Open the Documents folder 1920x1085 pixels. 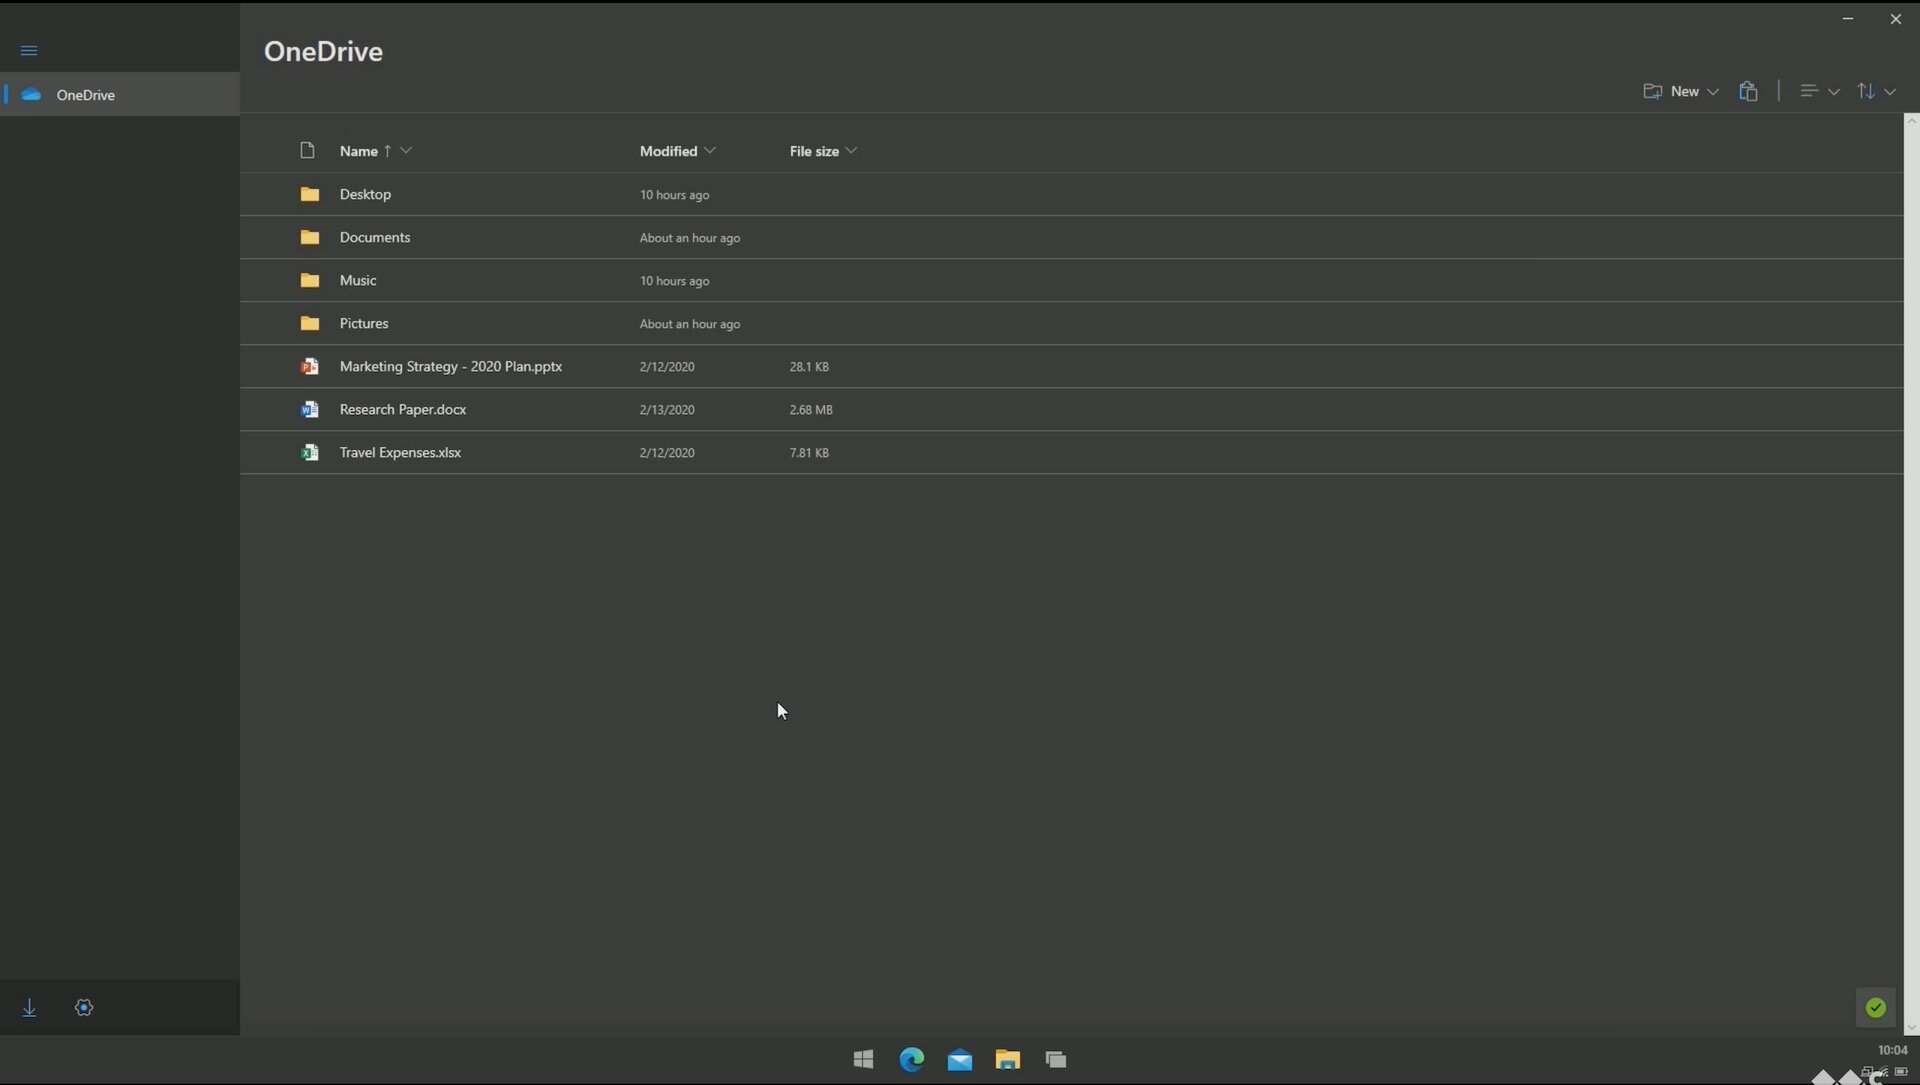375,238
